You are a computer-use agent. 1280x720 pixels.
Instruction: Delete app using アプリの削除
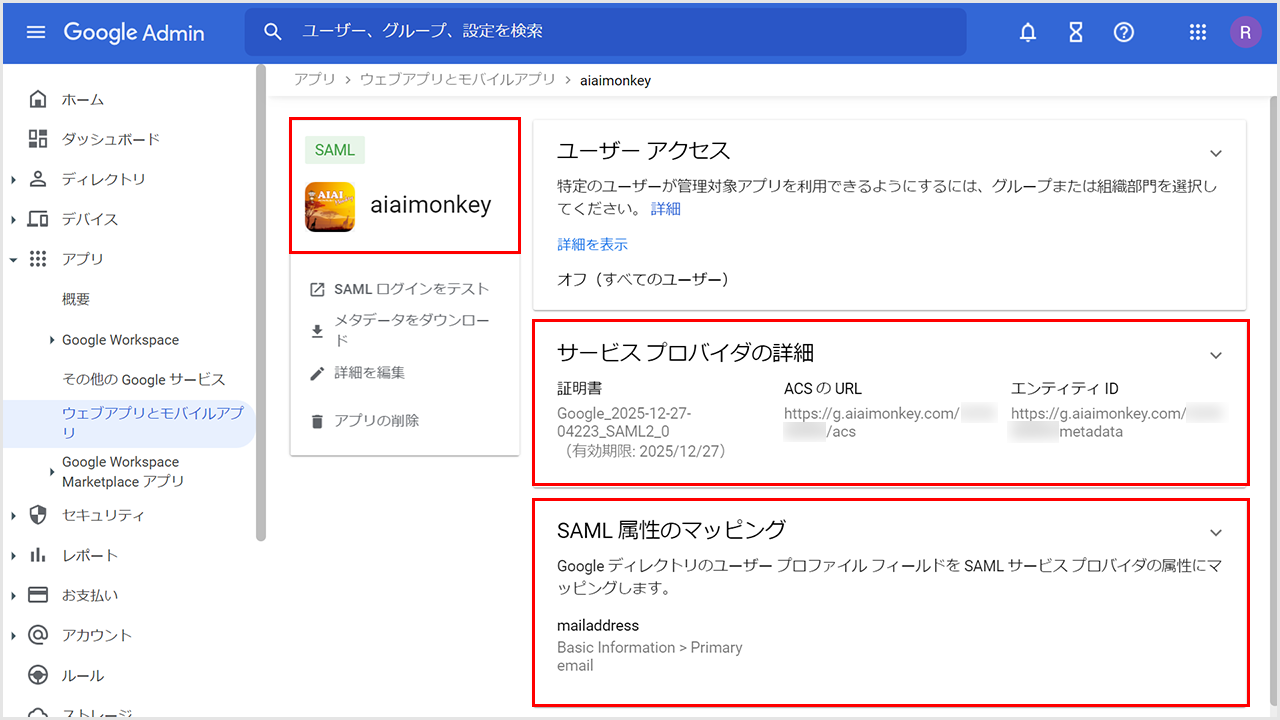coord(376,421)
